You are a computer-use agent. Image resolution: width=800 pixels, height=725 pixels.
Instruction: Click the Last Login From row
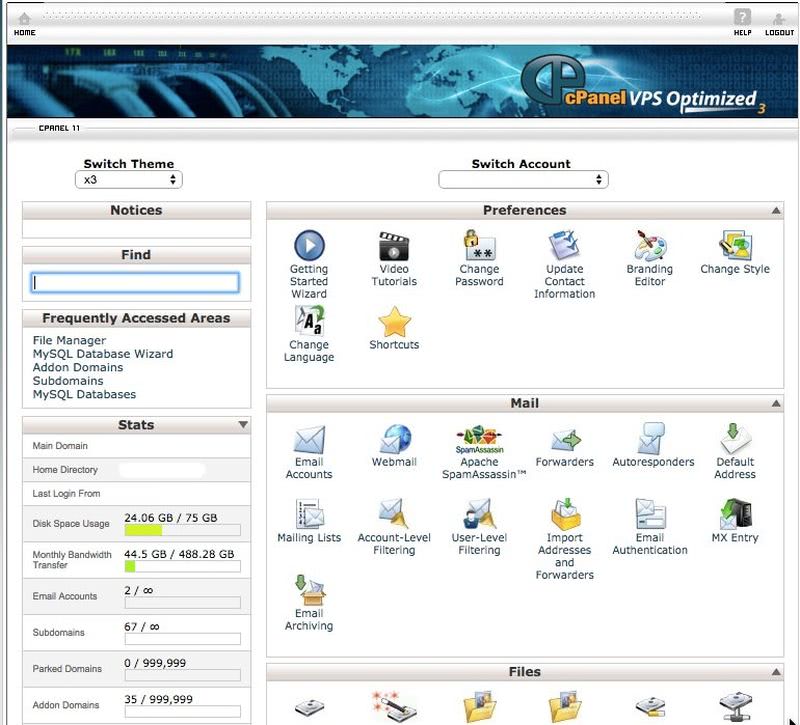coord(136,494)
